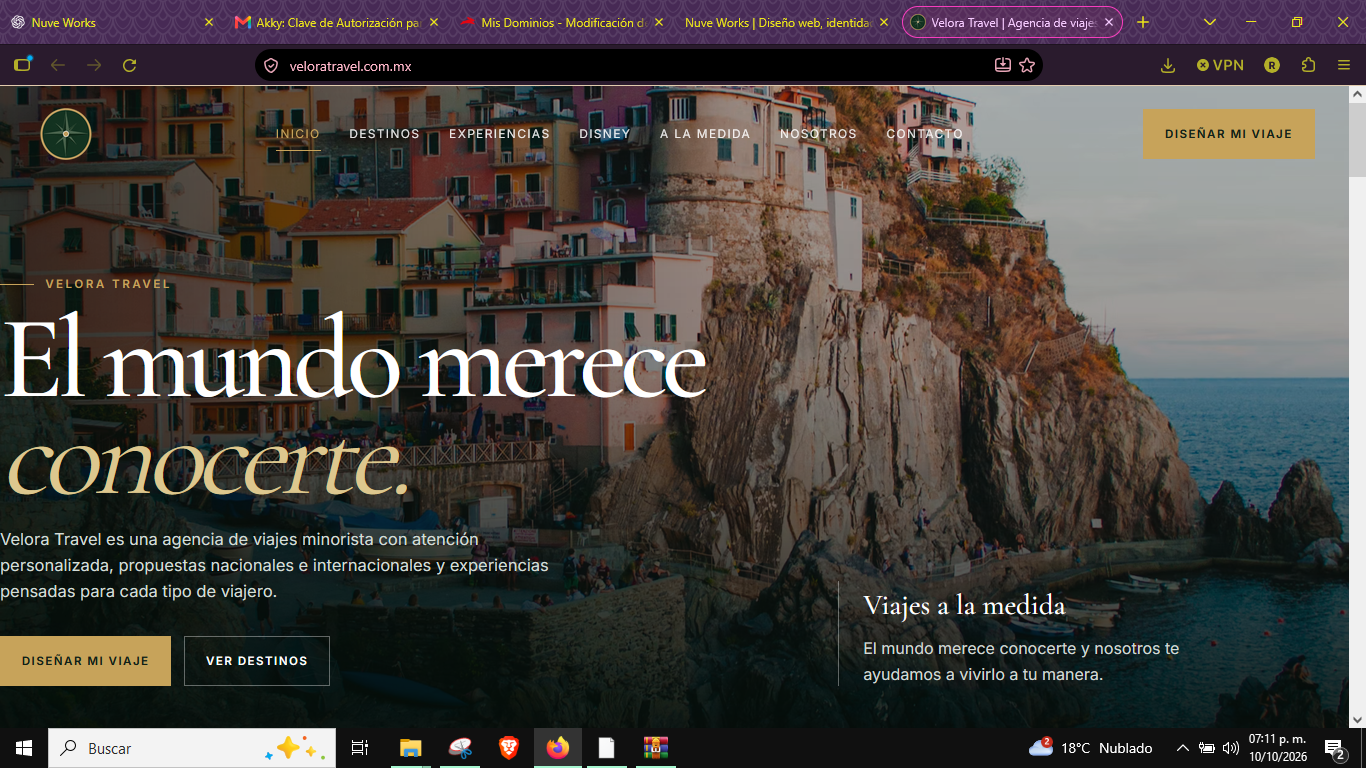Open the extensions puzzle icon
The image size is (1366, 768).
1308,65
